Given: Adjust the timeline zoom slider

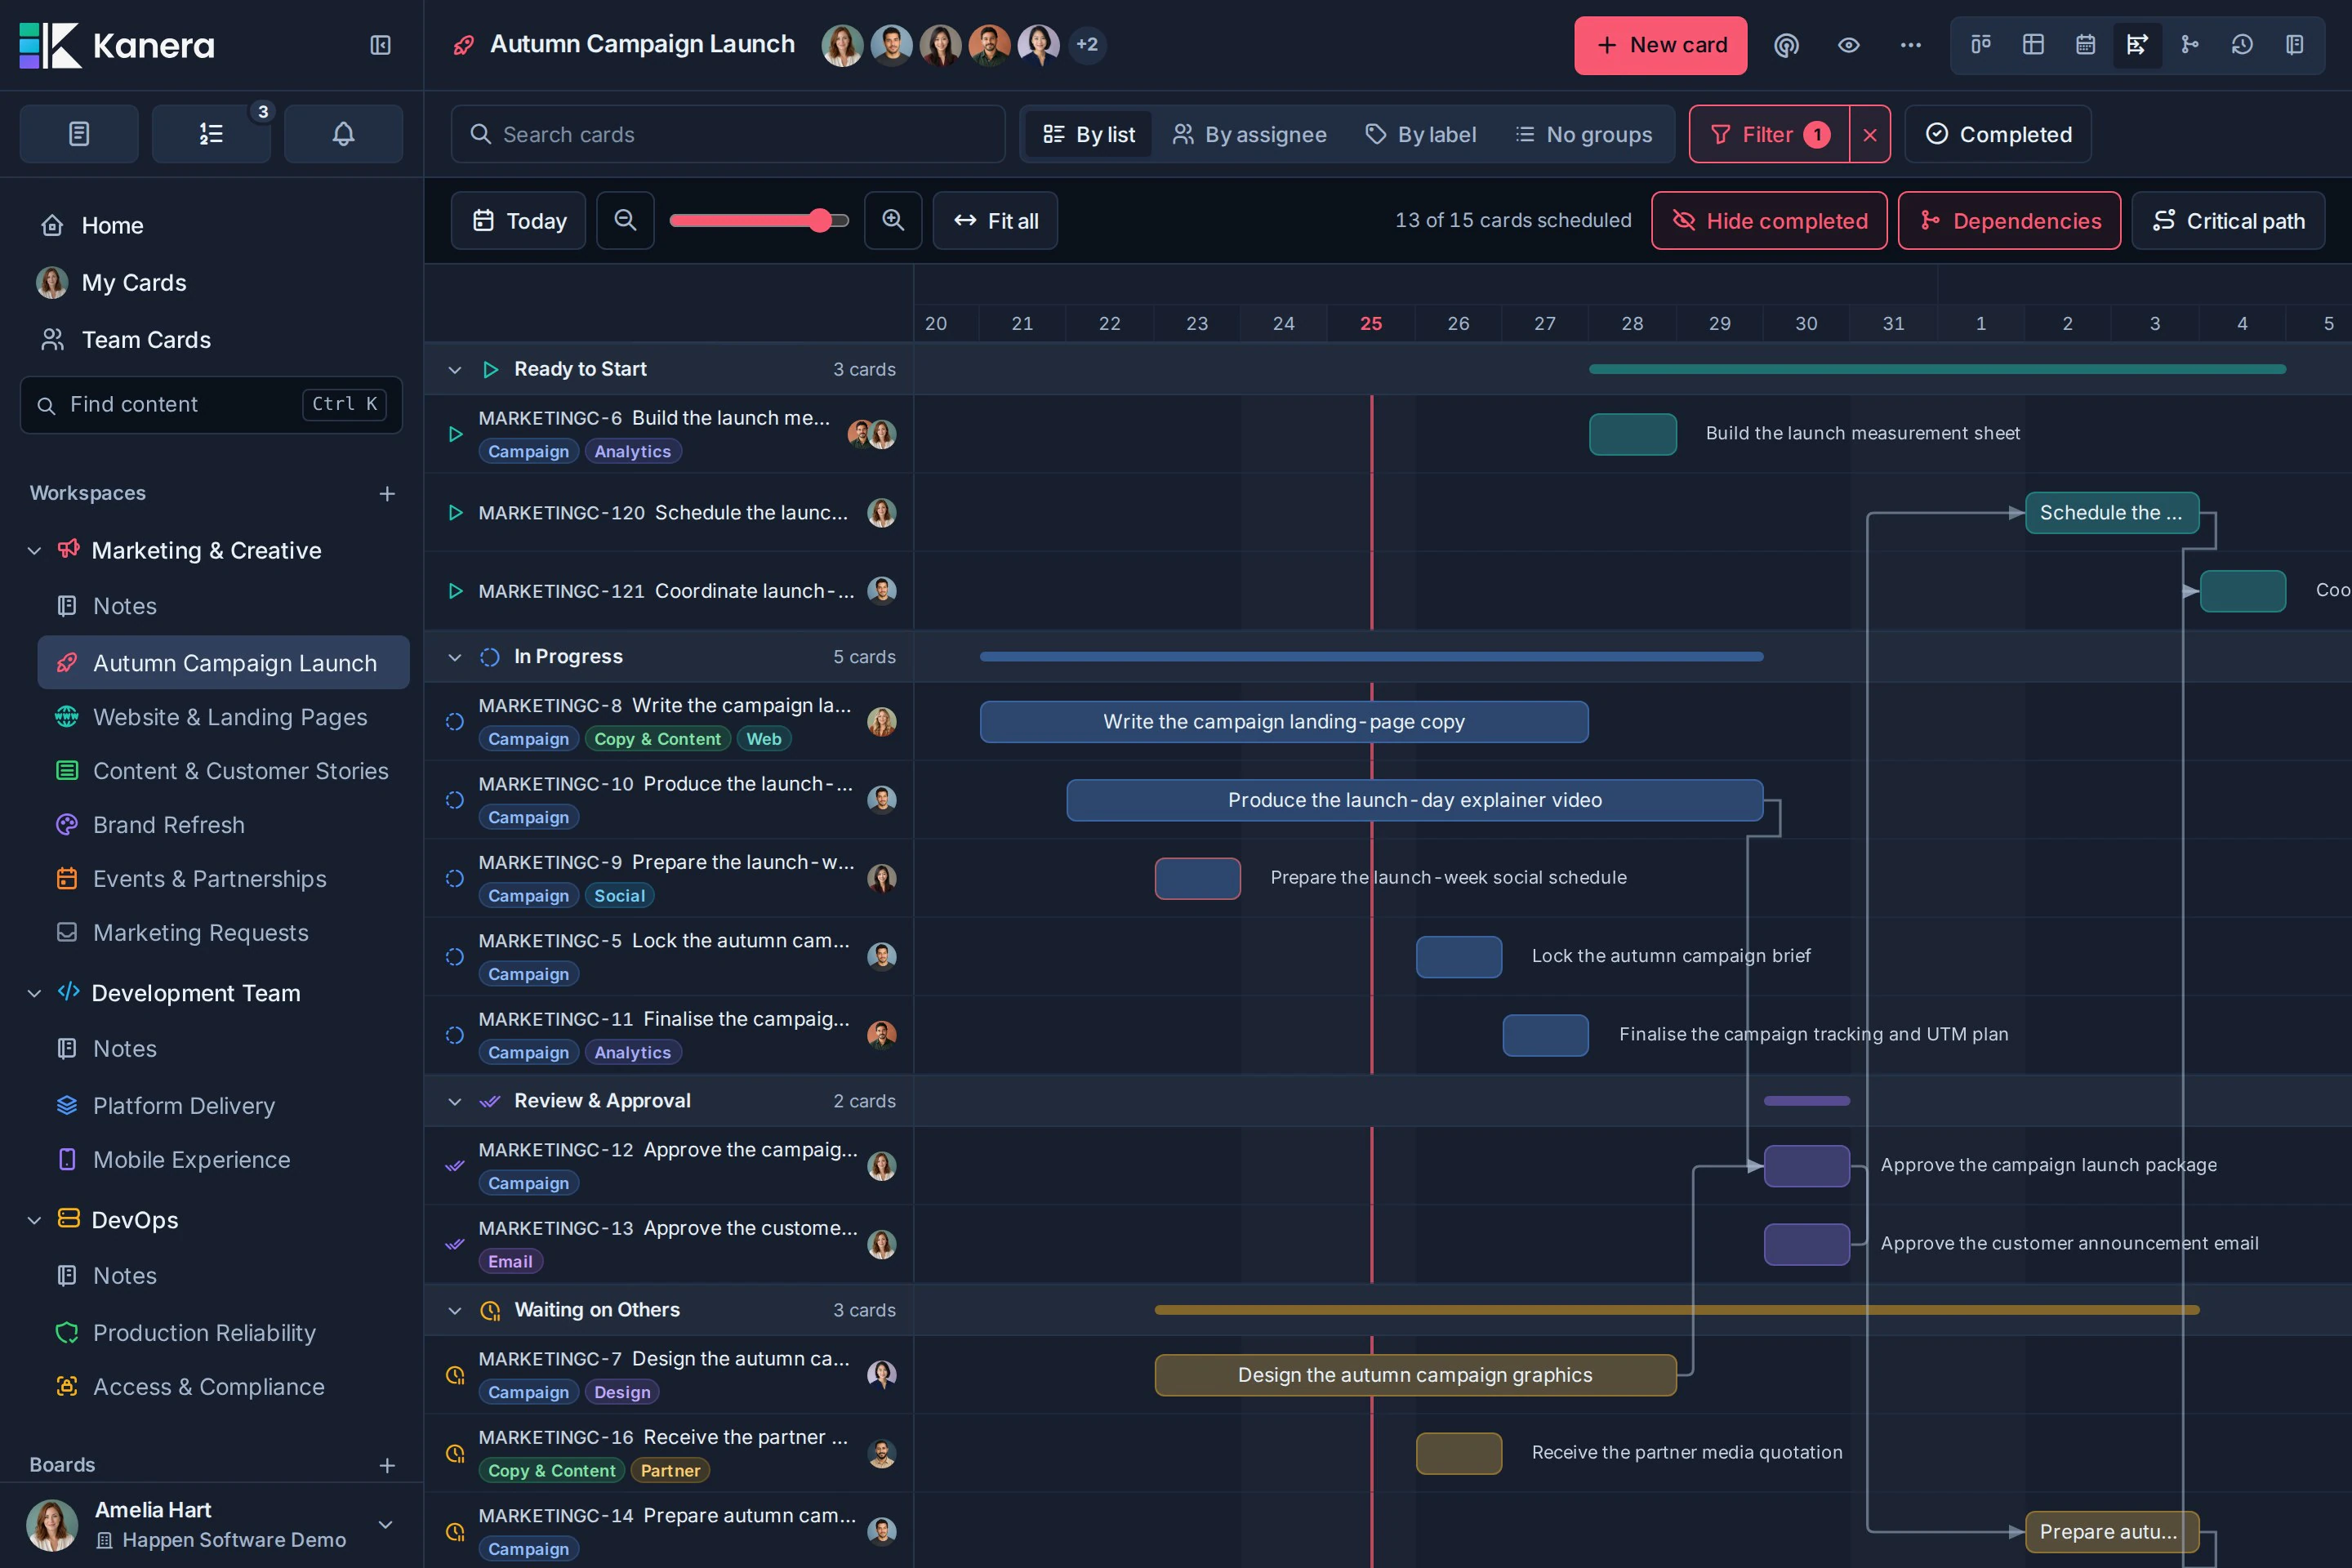Looking at the screenshot, I should tap(759, 220).
